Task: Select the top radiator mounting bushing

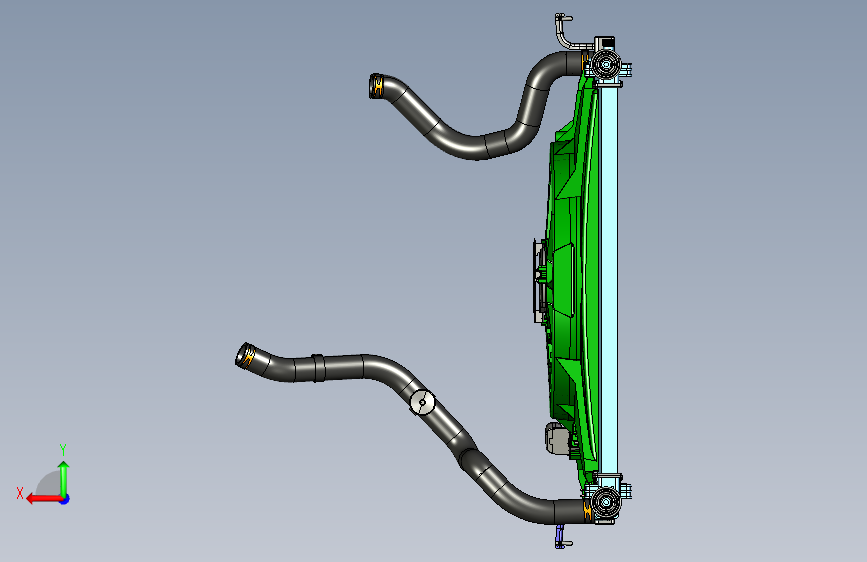Action: pyautogui.click(x=606, y=64)
